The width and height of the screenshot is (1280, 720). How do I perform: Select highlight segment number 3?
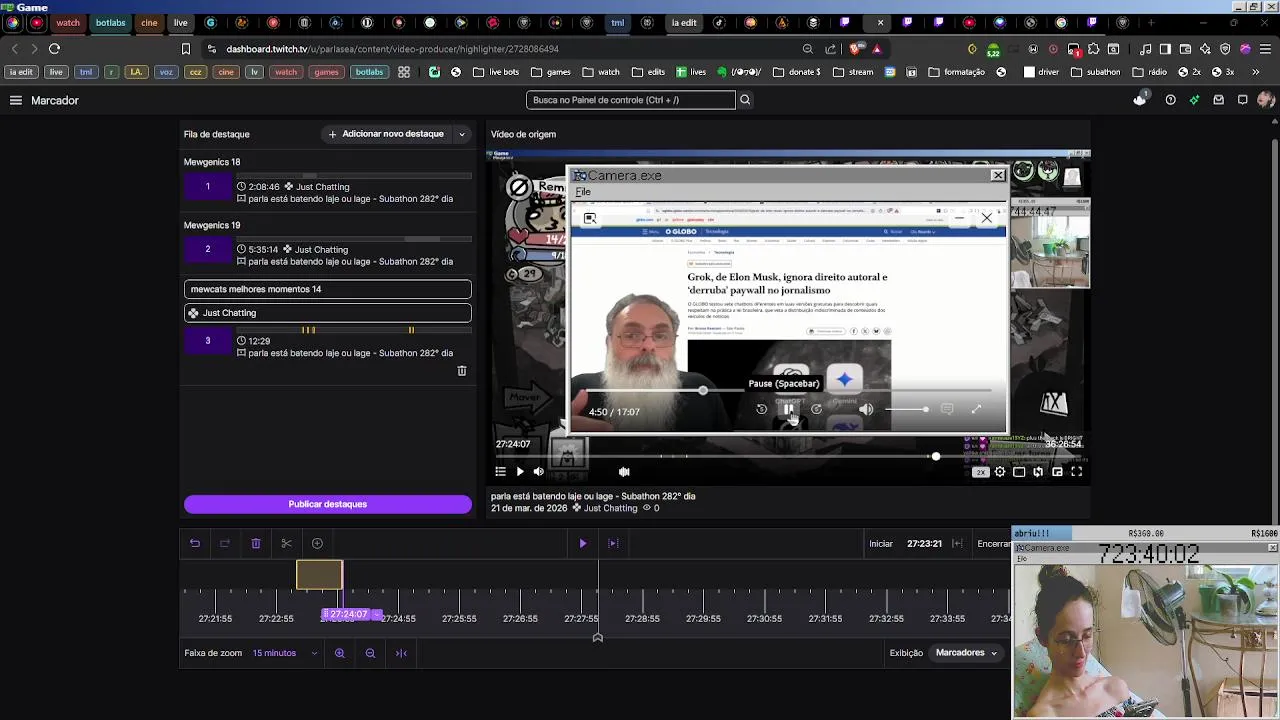pyautogui.click(x=208, y=341)
